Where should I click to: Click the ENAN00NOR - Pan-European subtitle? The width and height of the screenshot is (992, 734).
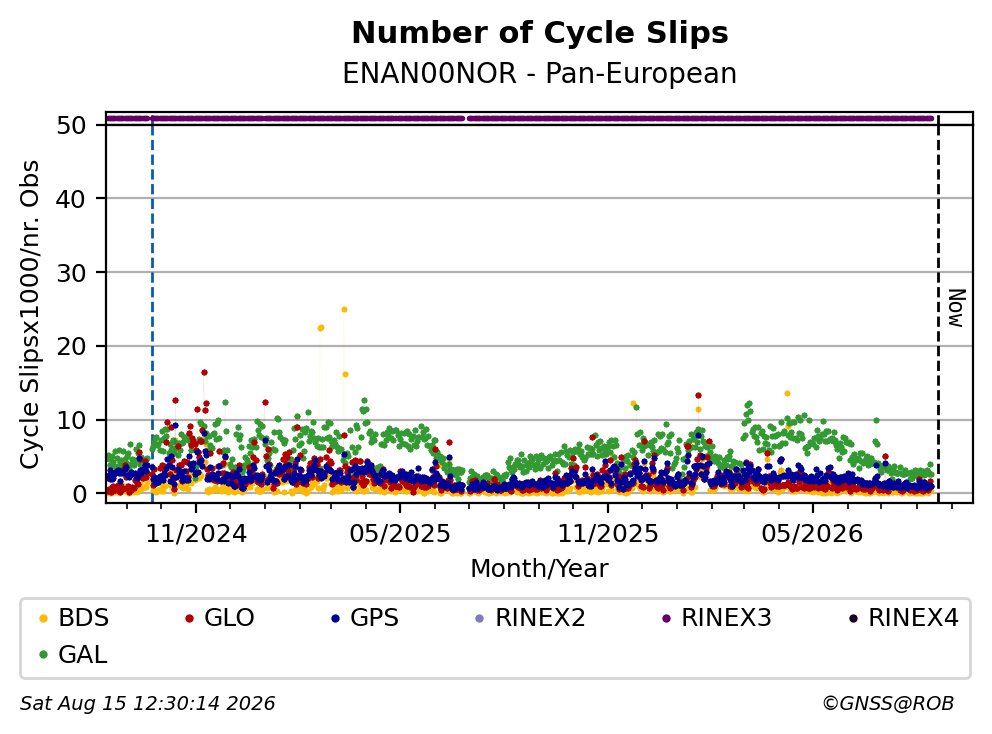pyautogui.click(x=540, y=73)
